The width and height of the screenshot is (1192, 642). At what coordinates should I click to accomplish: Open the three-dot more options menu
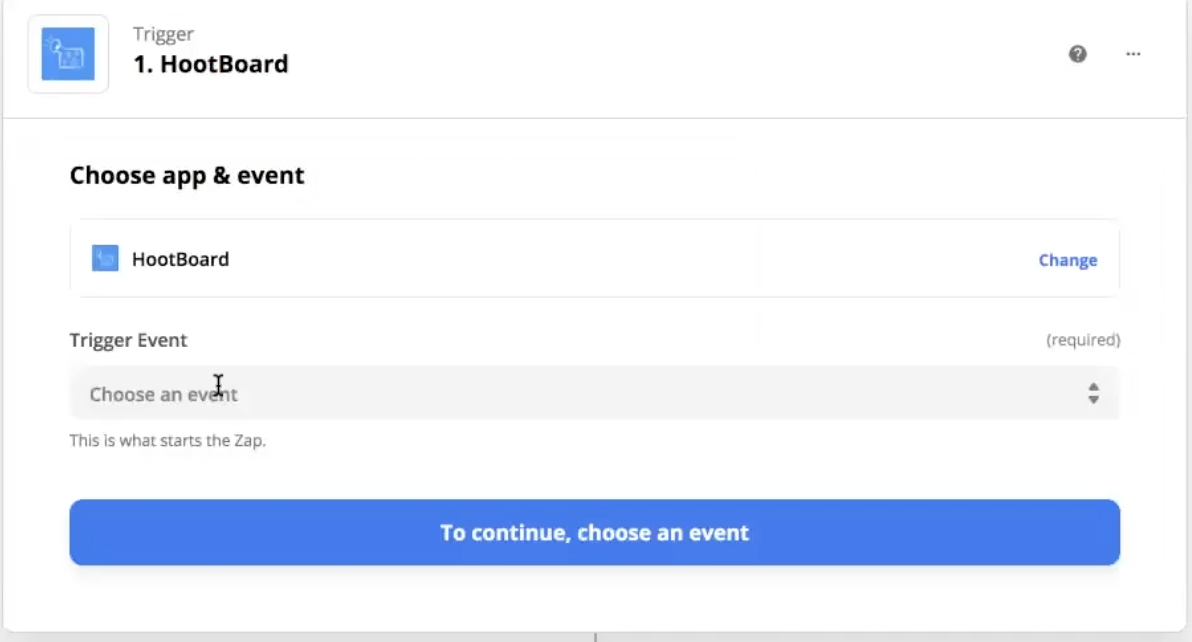tap(1133, 54)
